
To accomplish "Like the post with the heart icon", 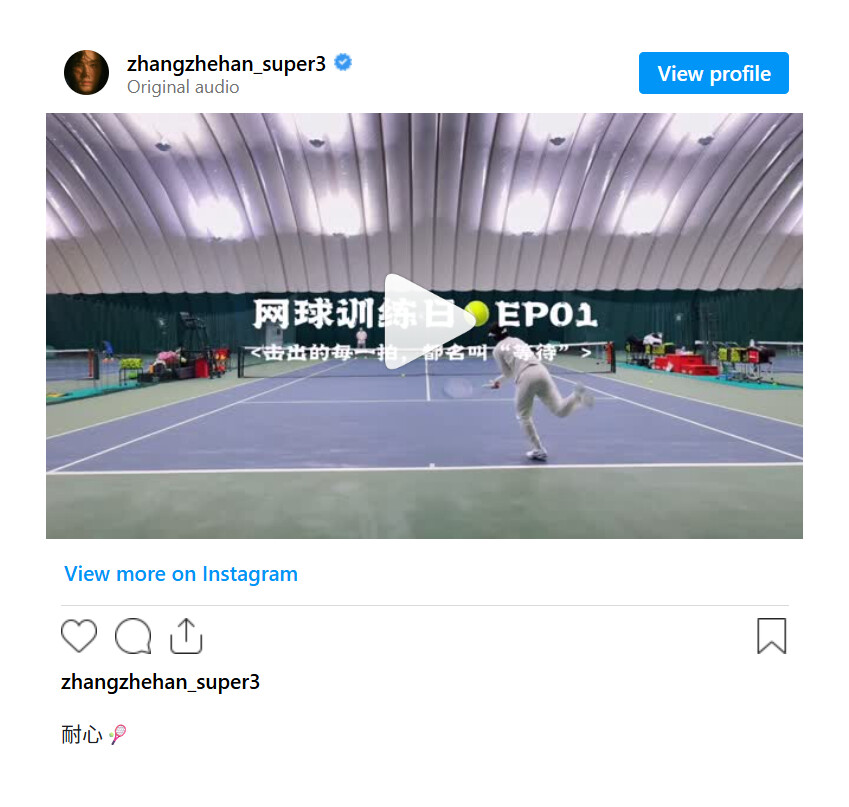I will click(x=79, y=635).
